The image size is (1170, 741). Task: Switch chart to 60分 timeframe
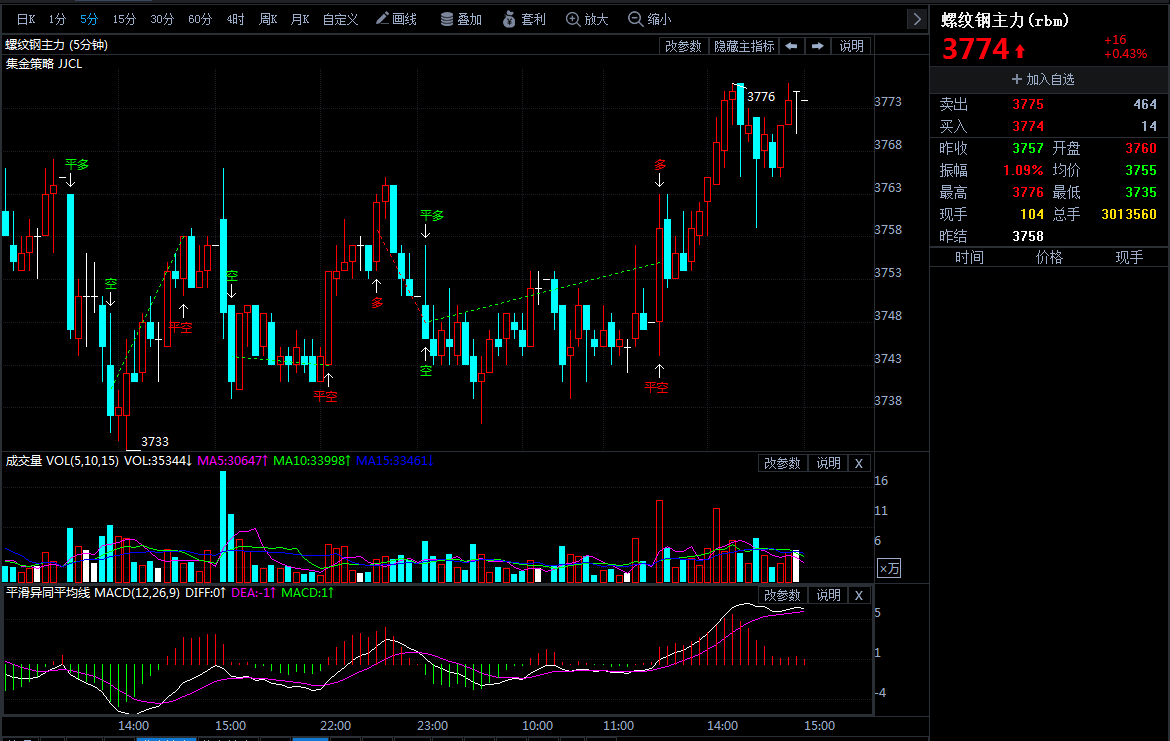click(199, 19)
